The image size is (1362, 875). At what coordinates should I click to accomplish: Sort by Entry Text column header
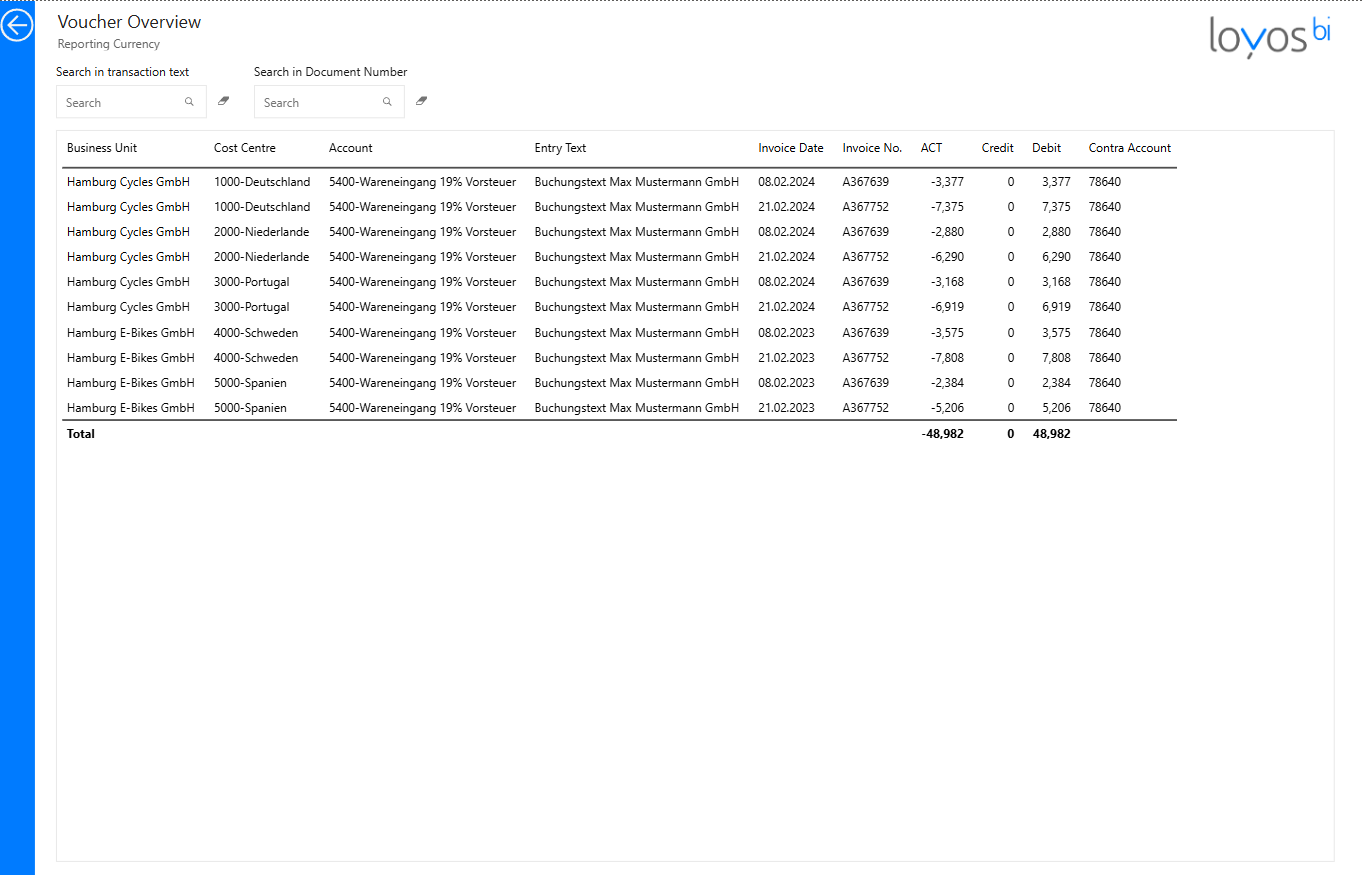561,148
